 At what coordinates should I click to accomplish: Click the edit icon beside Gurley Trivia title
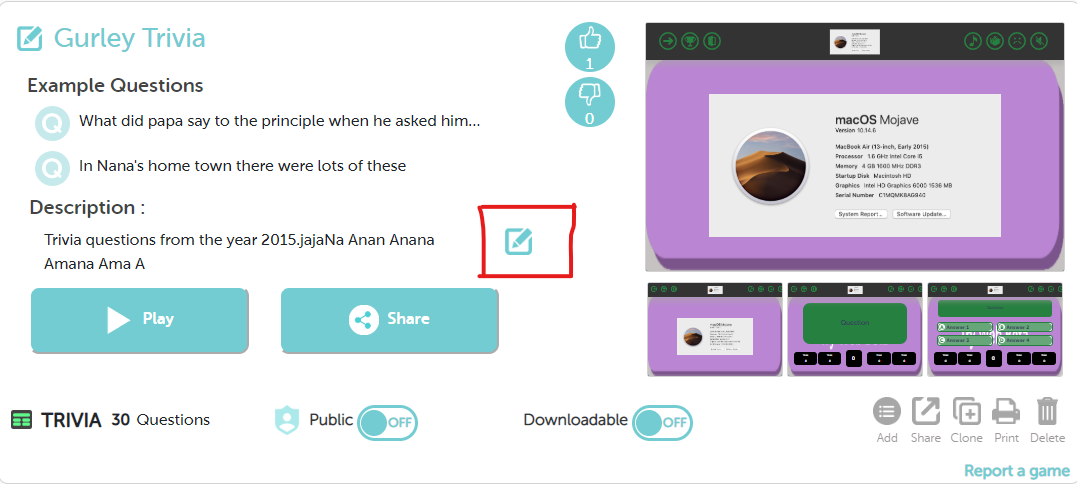click(30, 38)
